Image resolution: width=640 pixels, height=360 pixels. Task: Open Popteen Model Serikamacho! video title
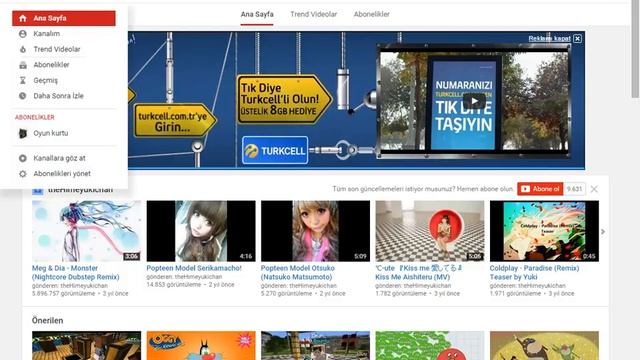pos(194,268)
